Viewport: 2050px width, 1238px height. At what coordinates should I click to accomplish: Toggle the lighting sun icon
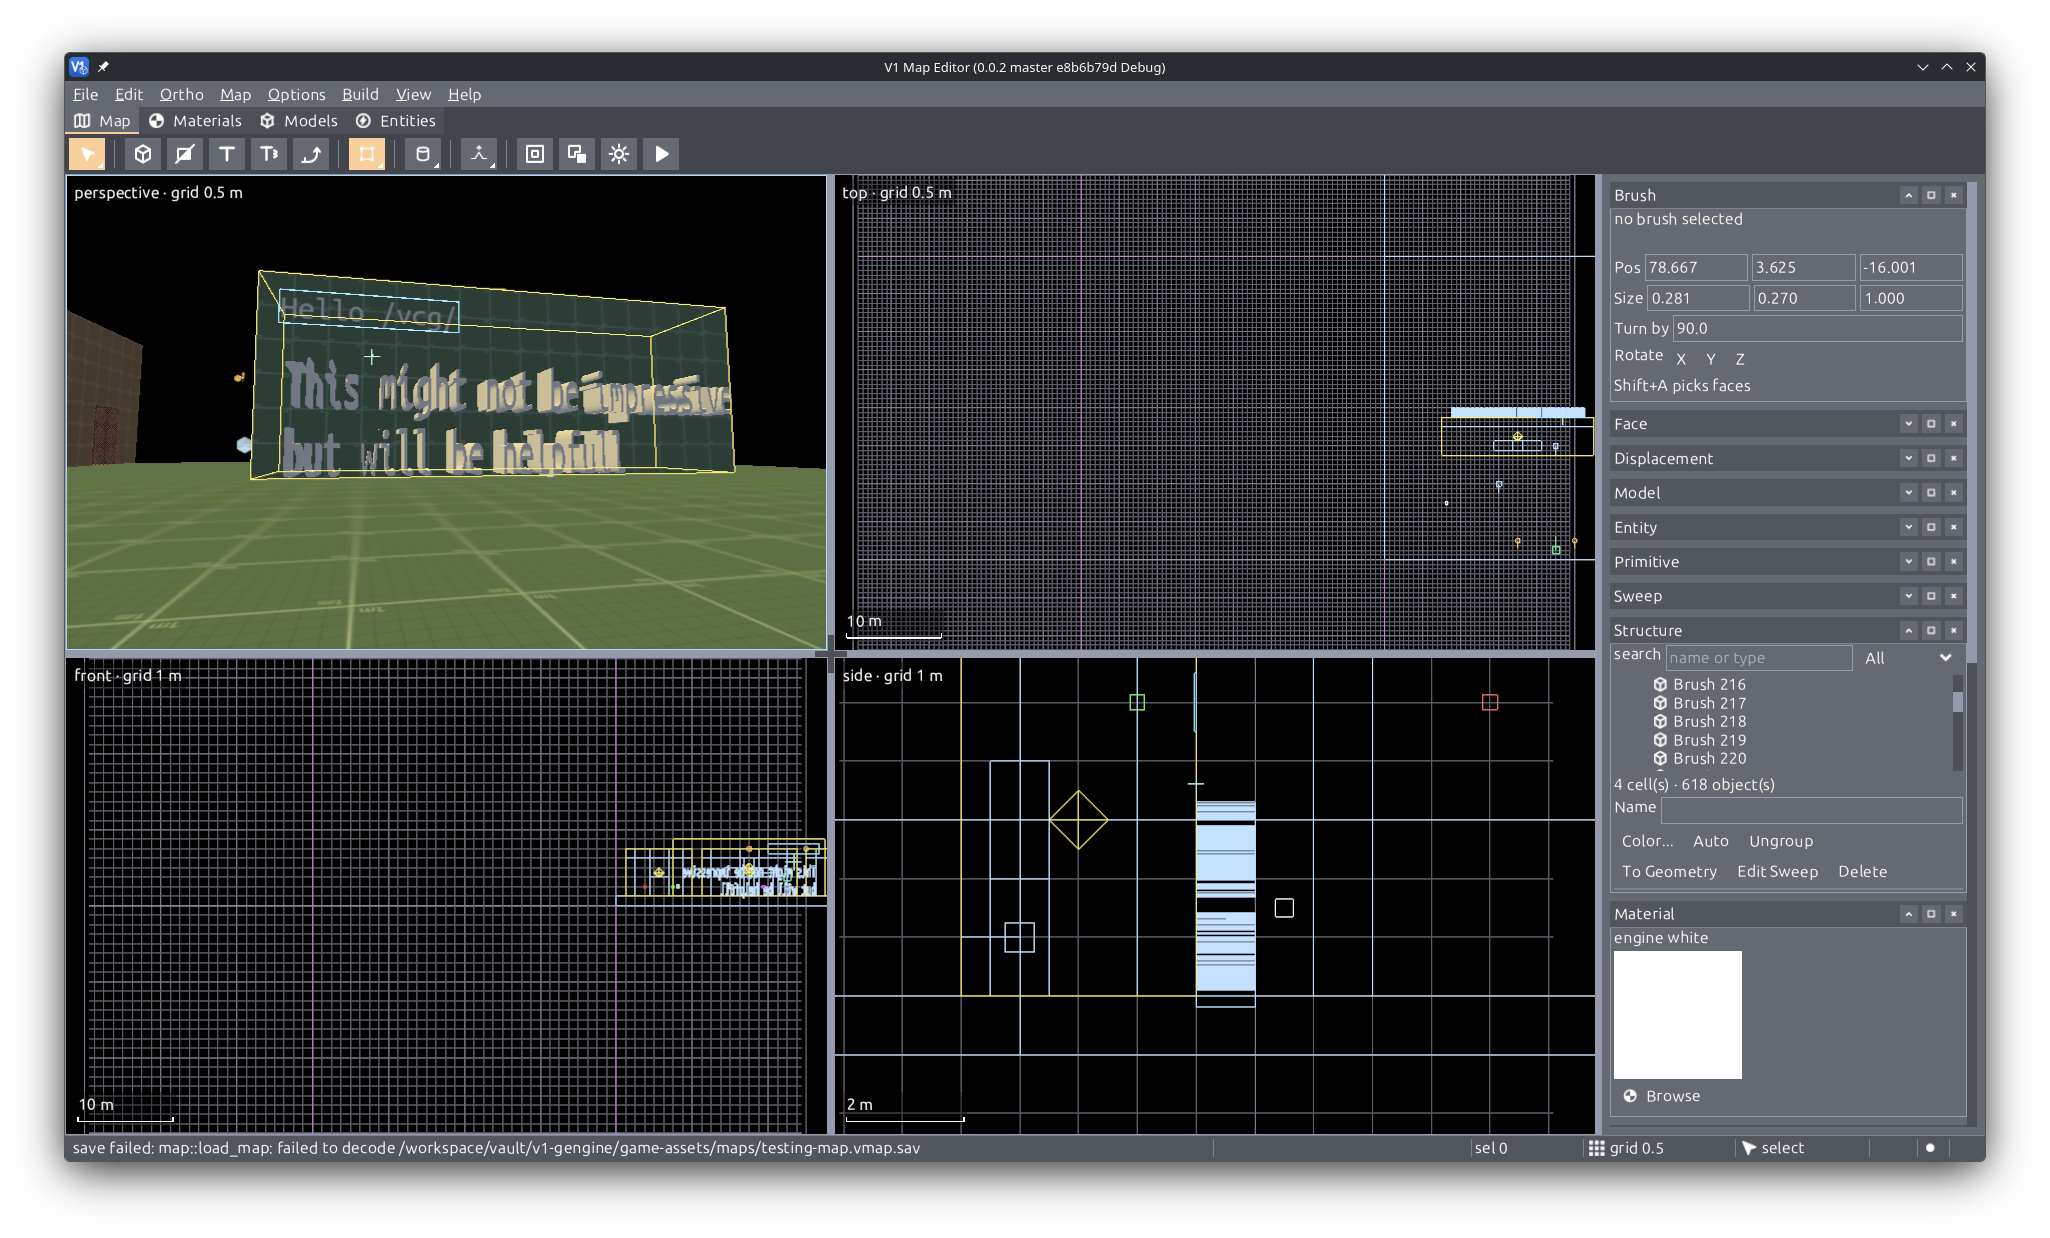click(619, 154)
